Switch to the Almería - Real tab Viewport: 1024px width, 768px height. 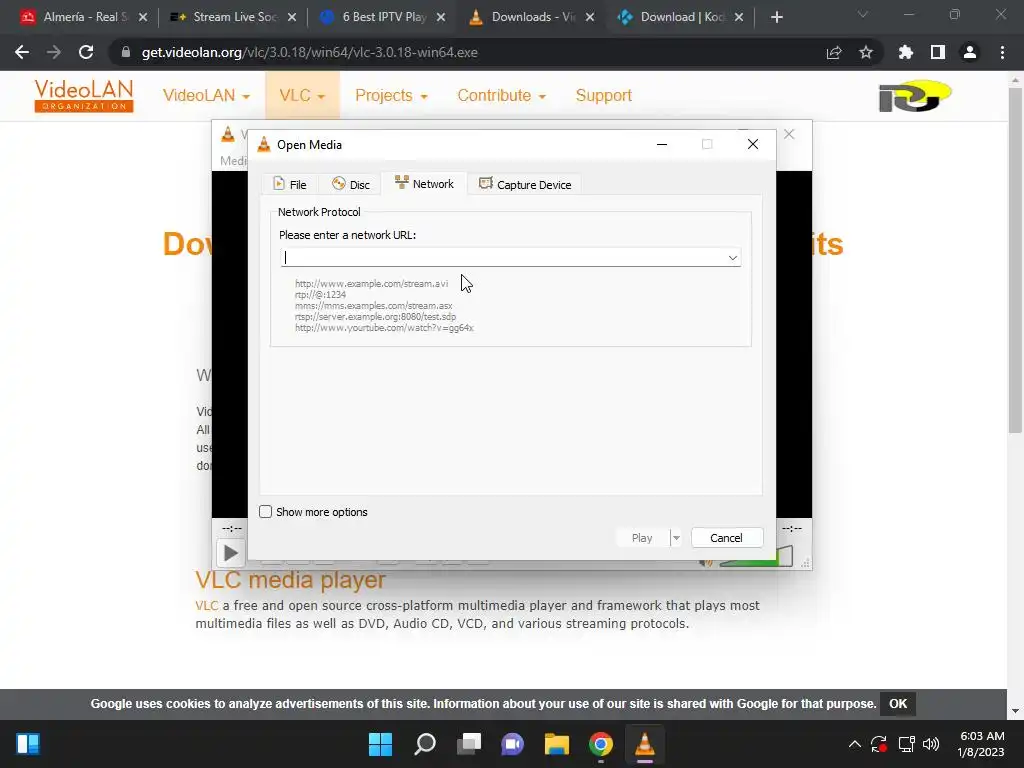(77, 17)
